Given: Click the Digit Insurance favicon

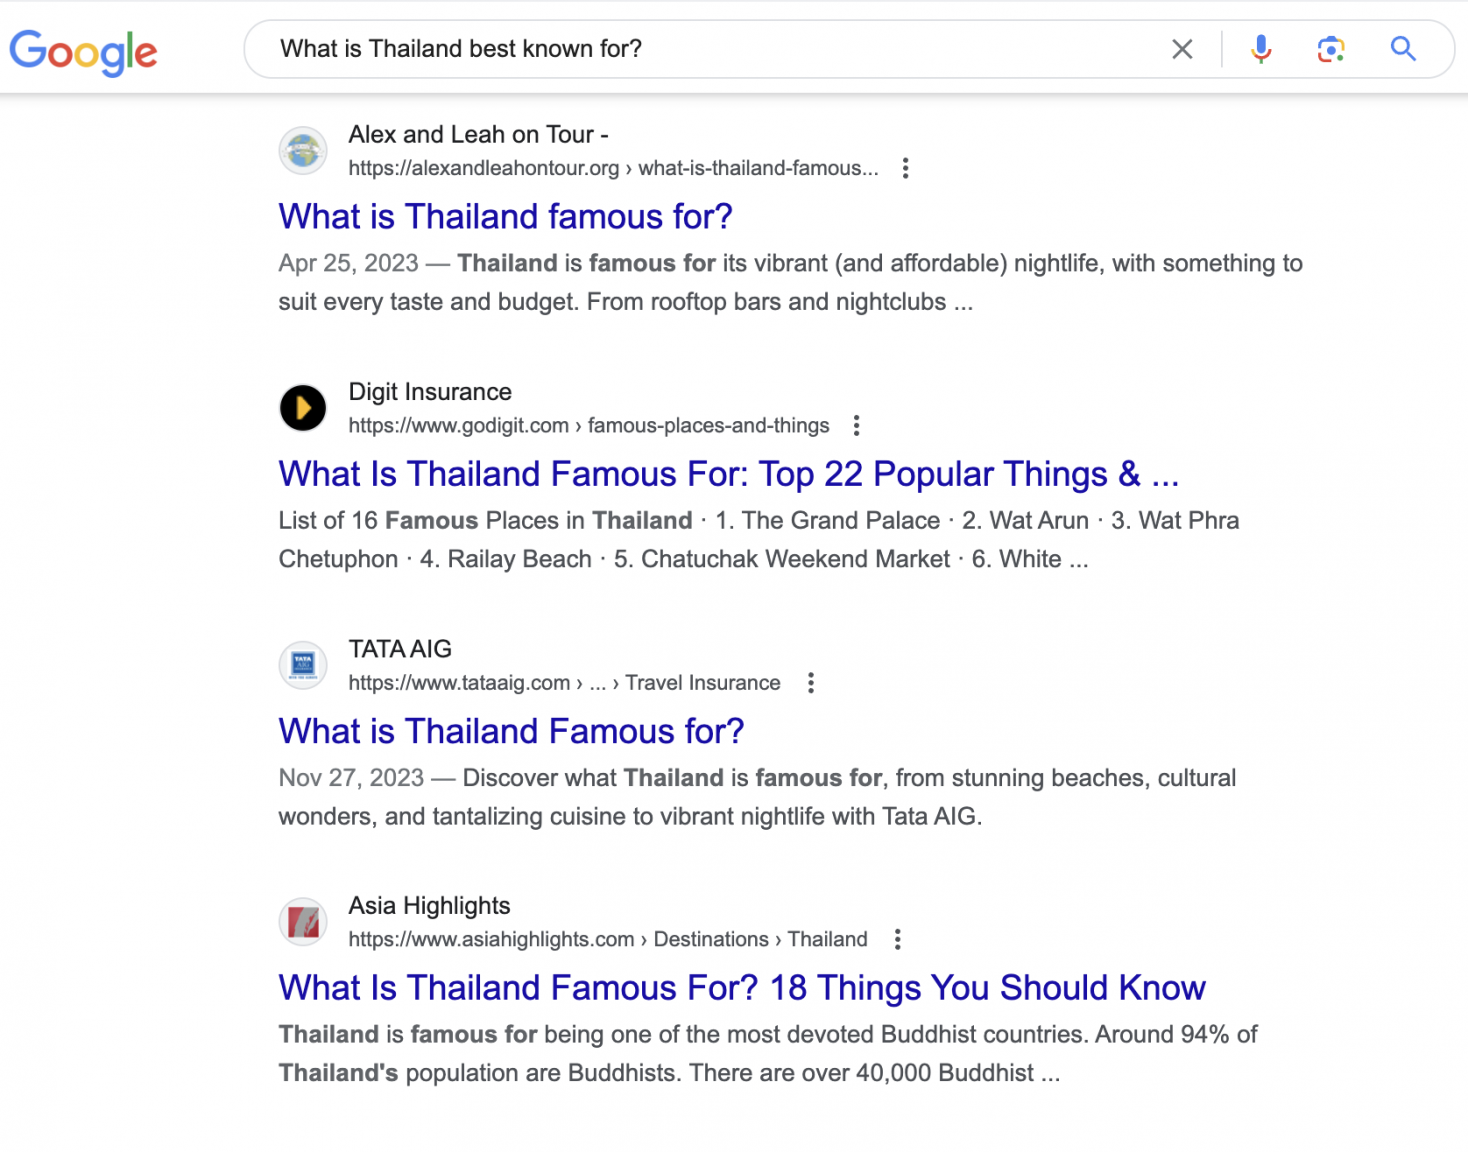Looking at the screenshot, I should coord(302,408).
